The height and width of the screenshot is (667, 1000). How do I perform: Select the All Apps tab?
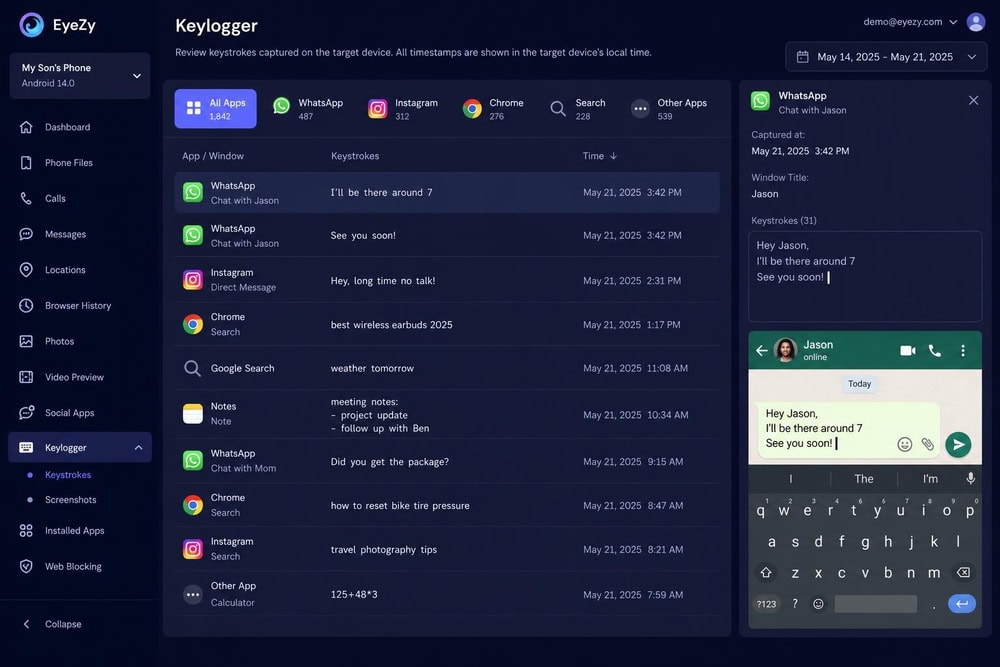[x=216, y=108]
